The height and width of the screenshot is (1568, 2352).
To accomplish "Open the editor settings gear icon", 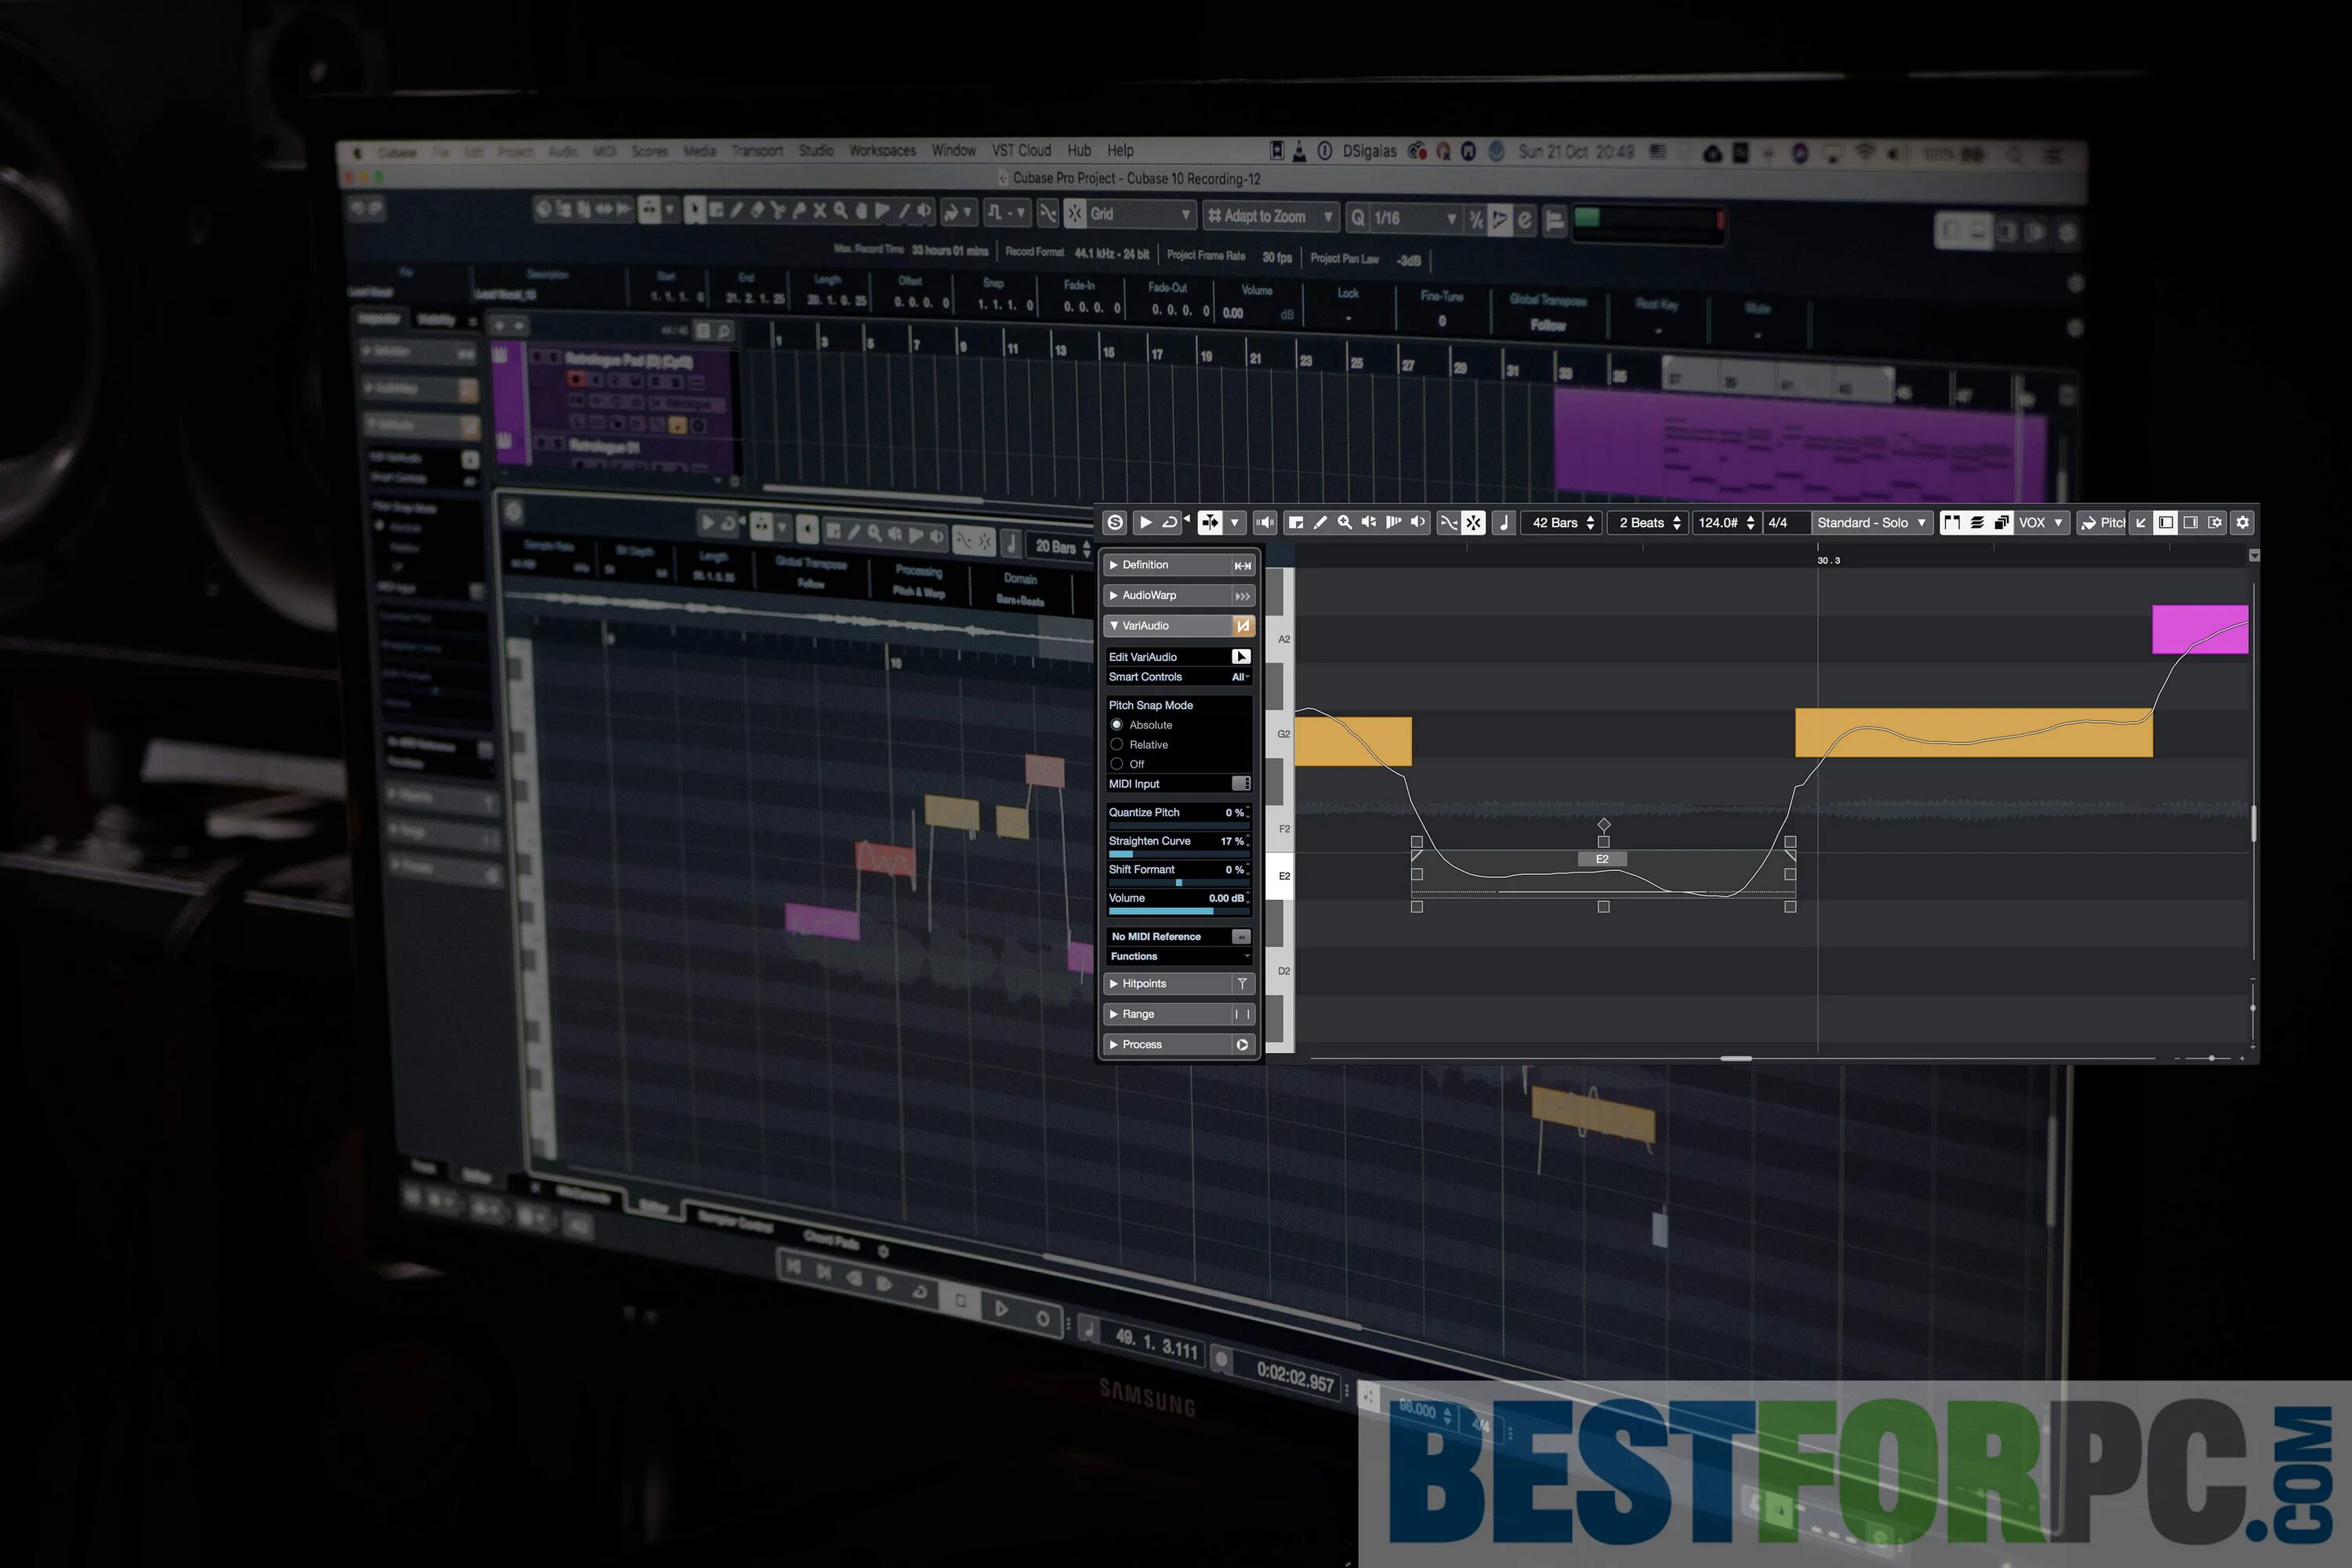I will pos(2243,523).
